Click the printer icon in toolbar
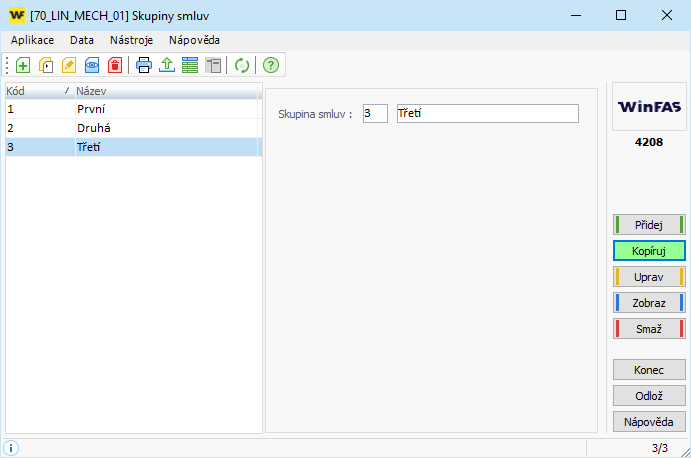 pos(144,65)
